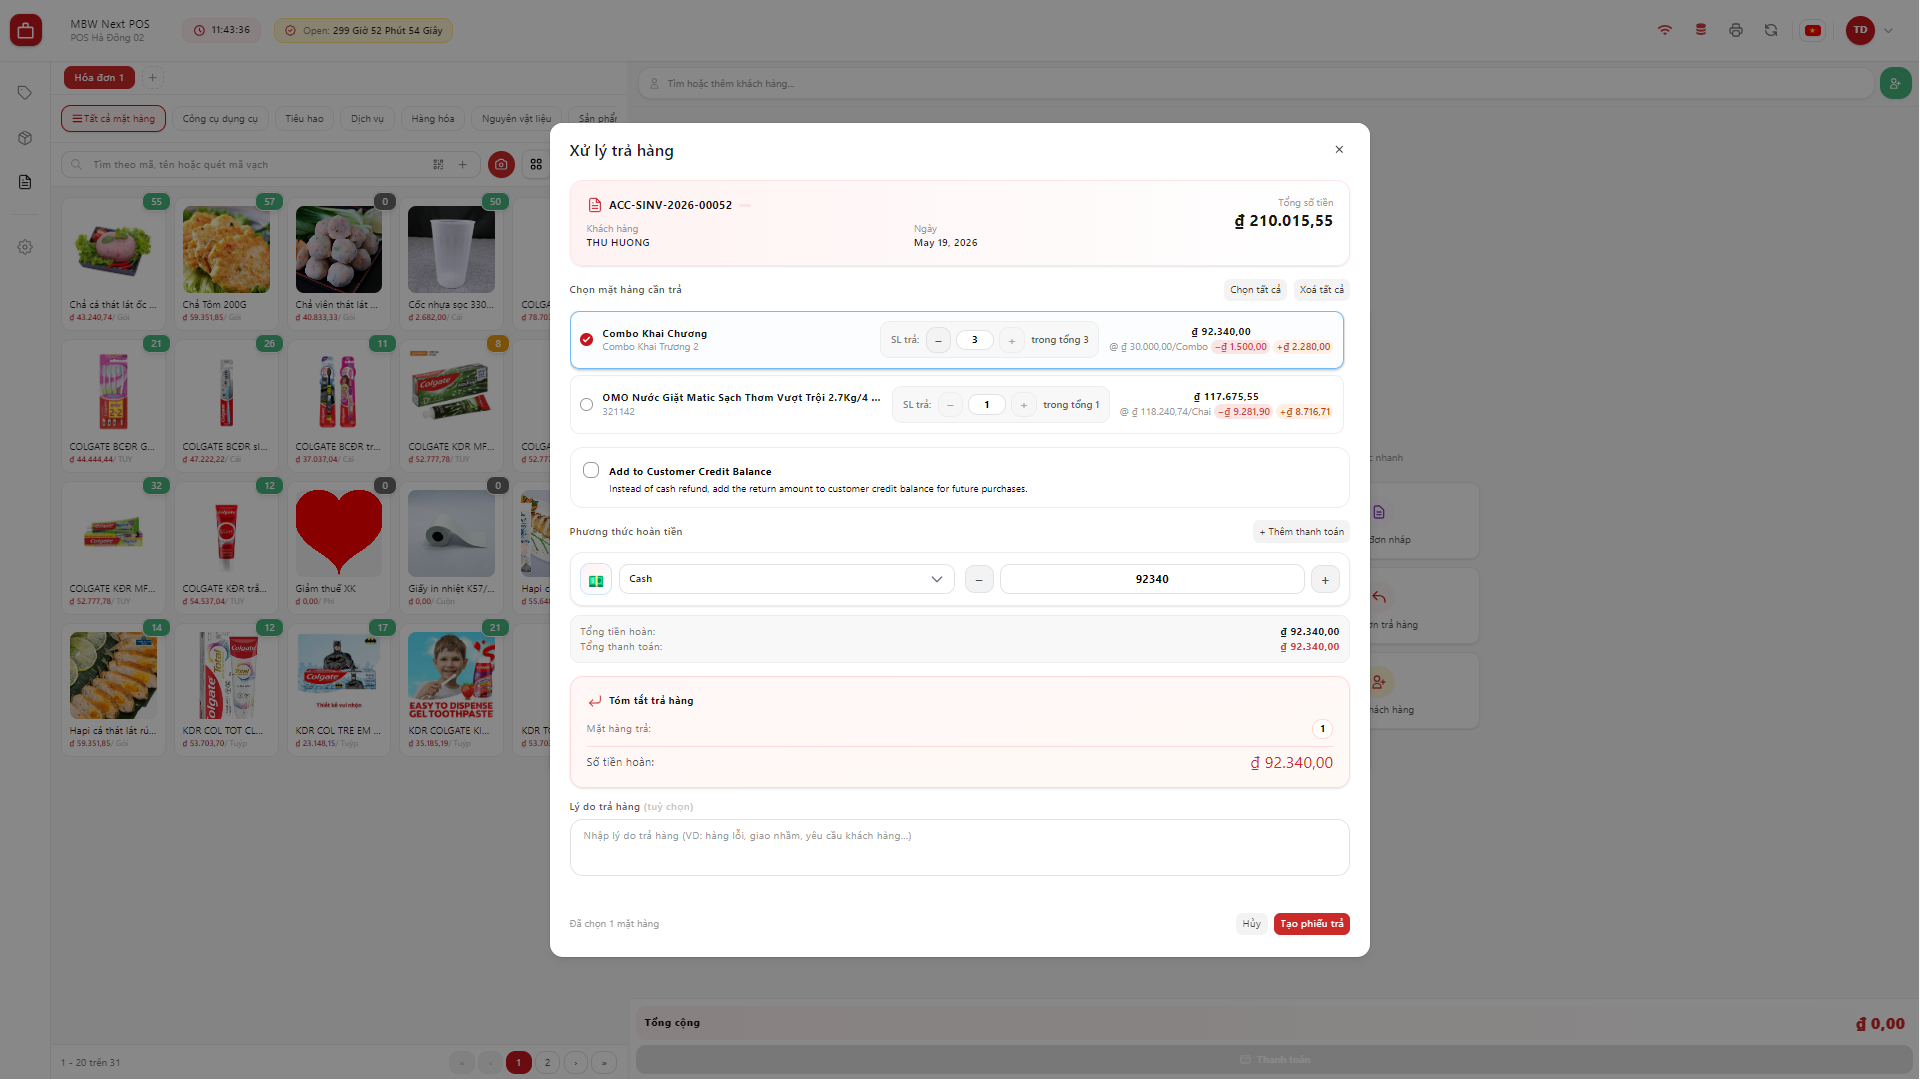1920x1080 pixels.
Task: Click the red camera scan button
Action: pos(501,164)
